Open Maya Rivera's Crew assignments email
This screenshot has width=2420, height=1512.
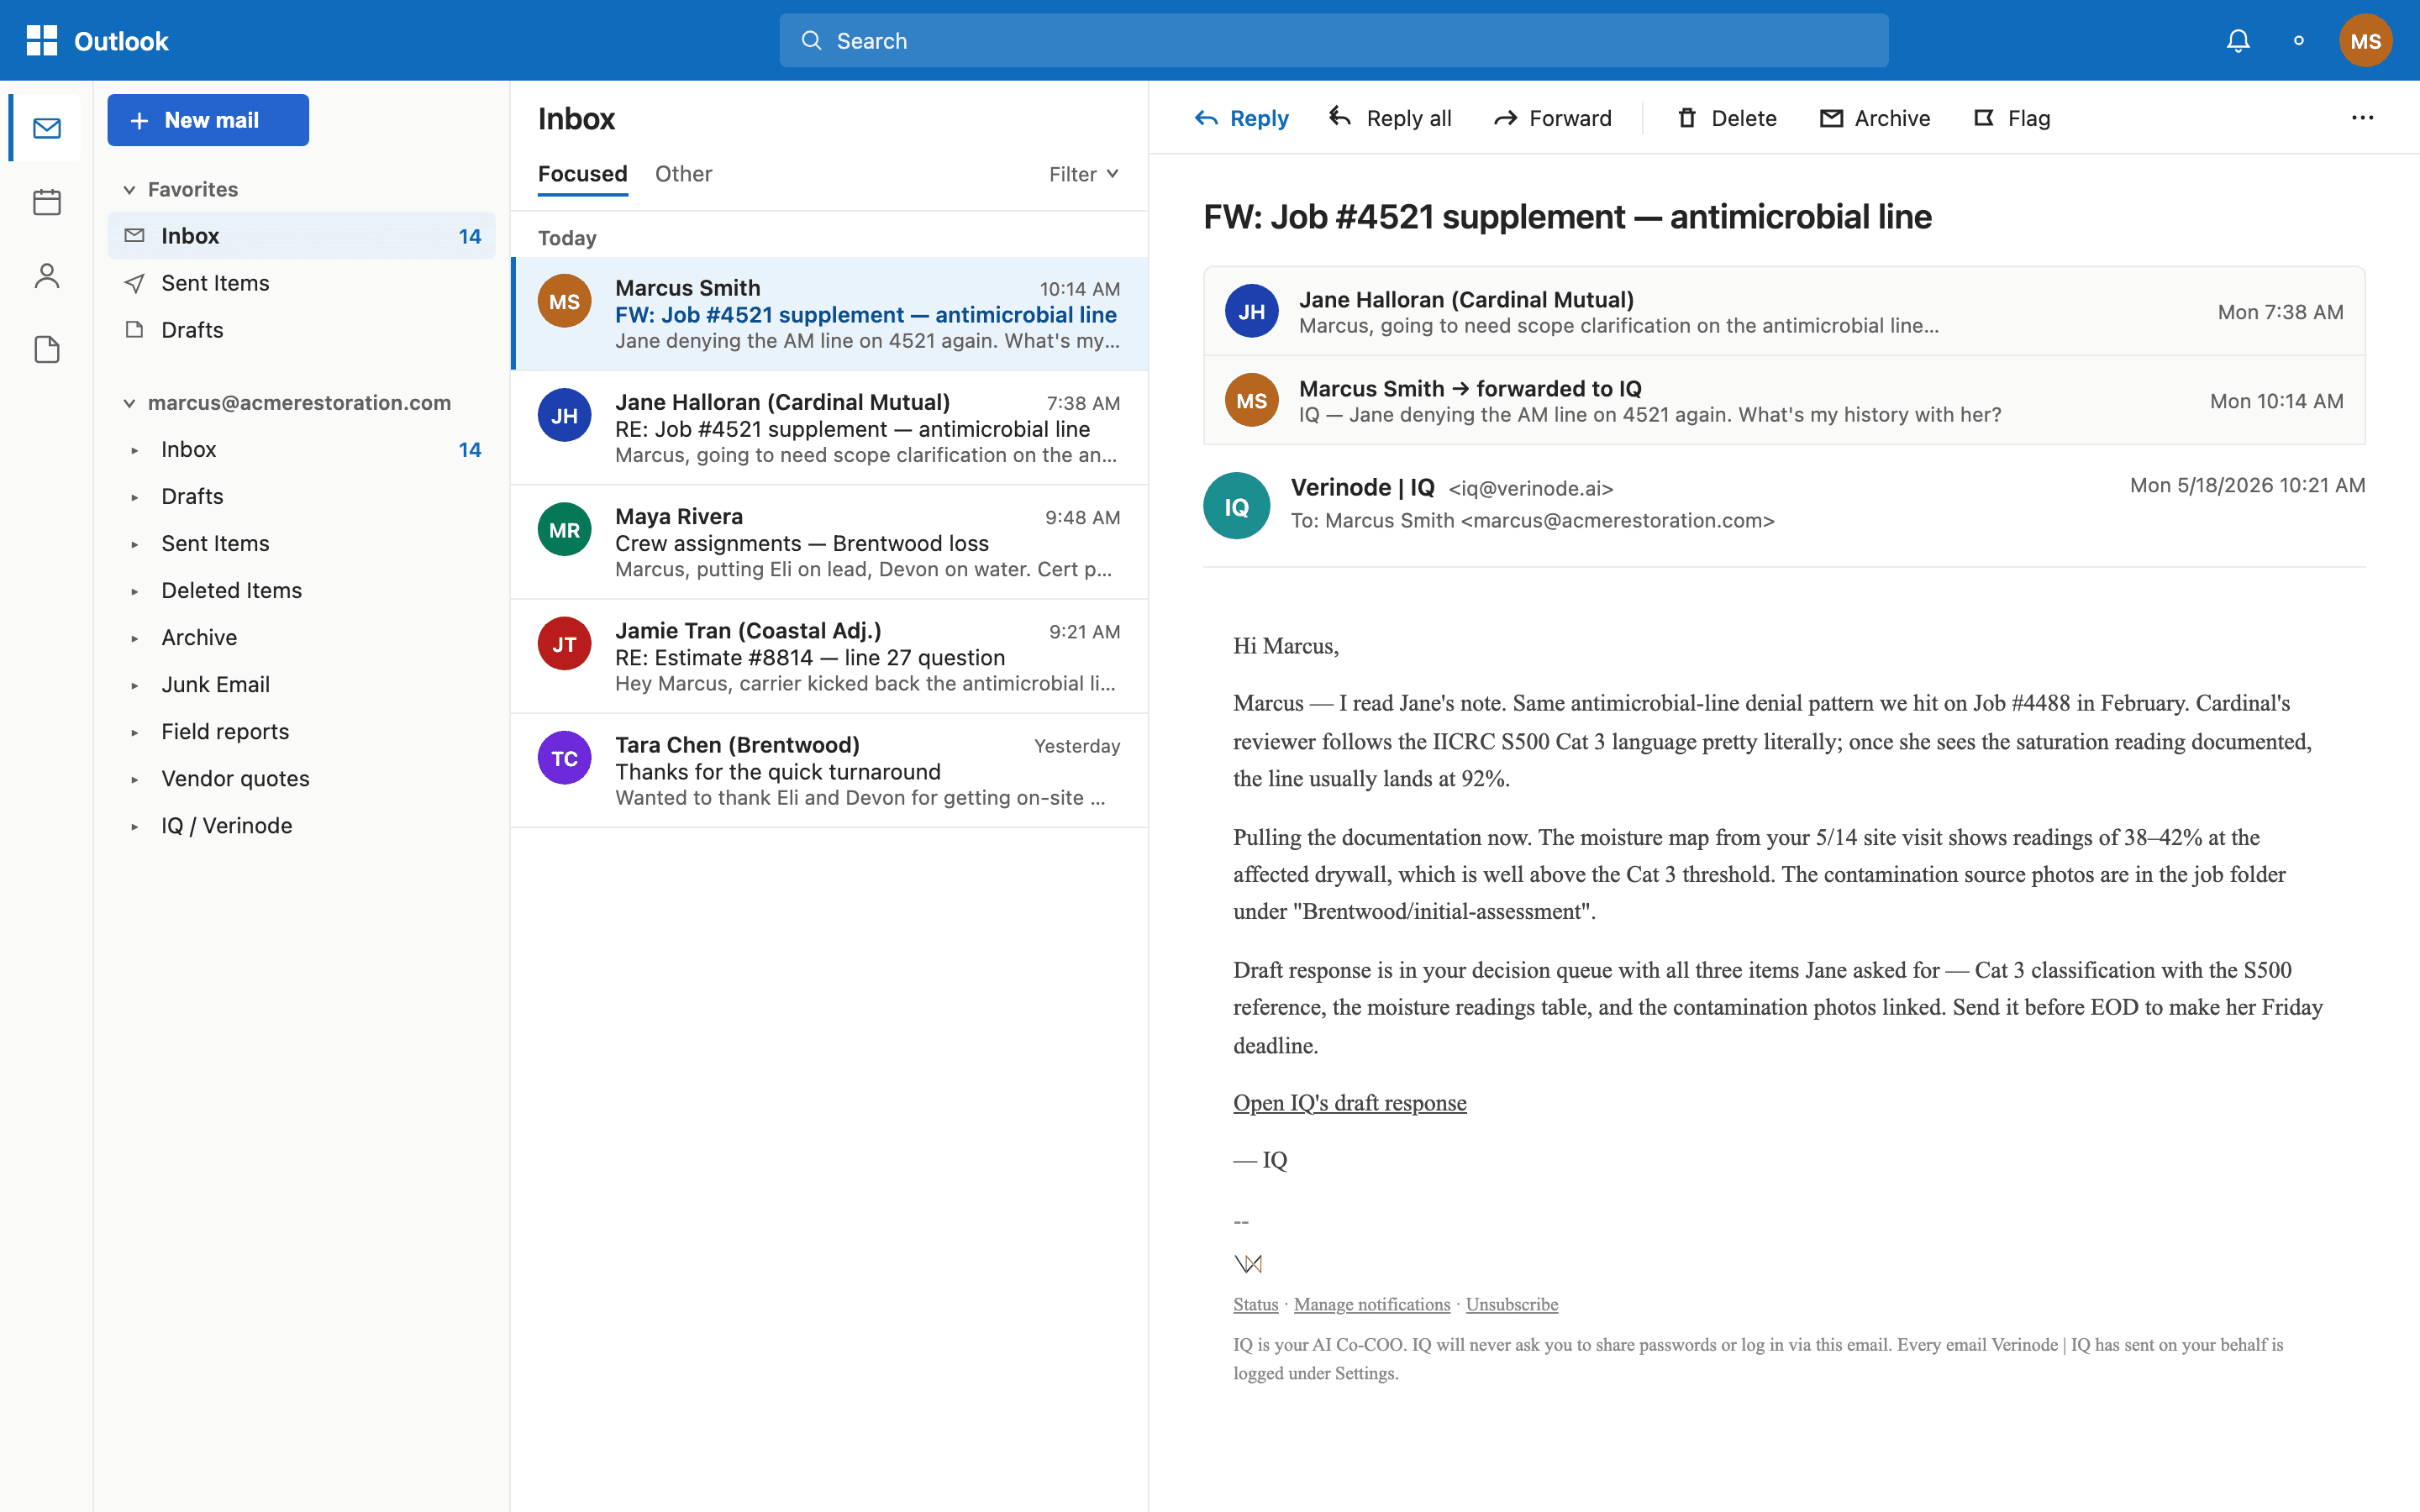coord(829,542)
